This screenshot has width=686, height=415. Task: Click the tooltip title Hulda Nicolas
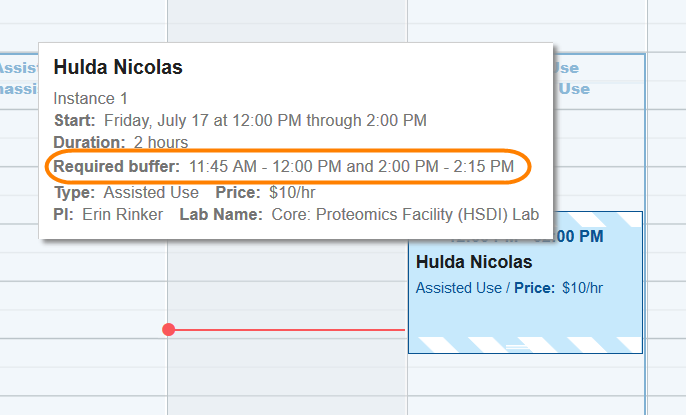(118, 68)
